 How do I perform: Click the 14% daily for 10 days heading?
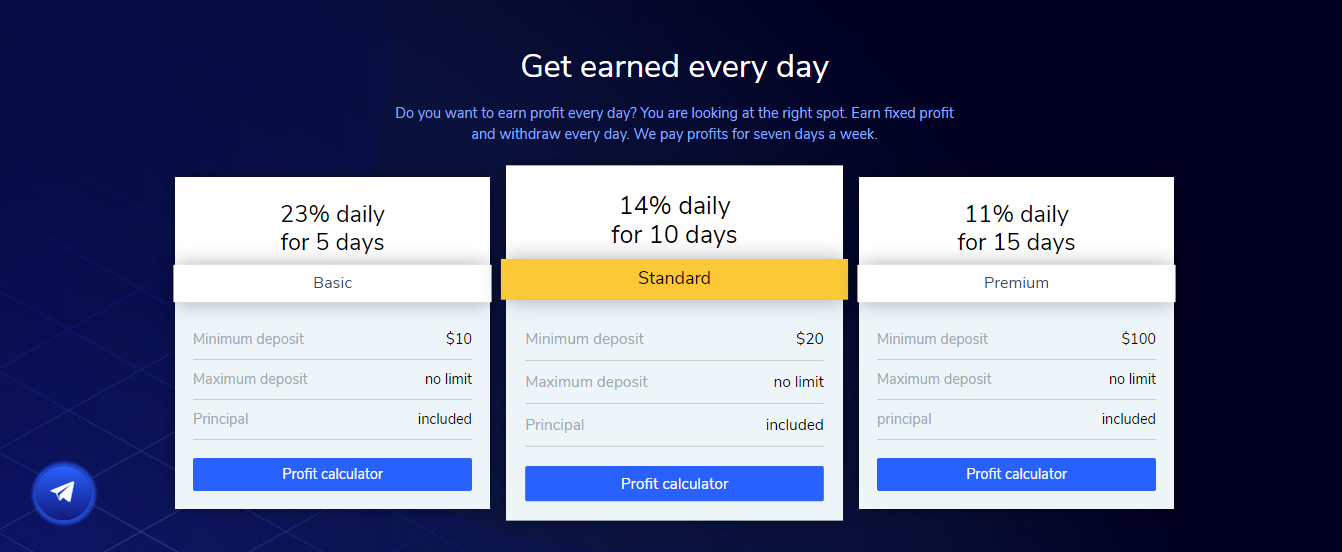click(674, 220)
